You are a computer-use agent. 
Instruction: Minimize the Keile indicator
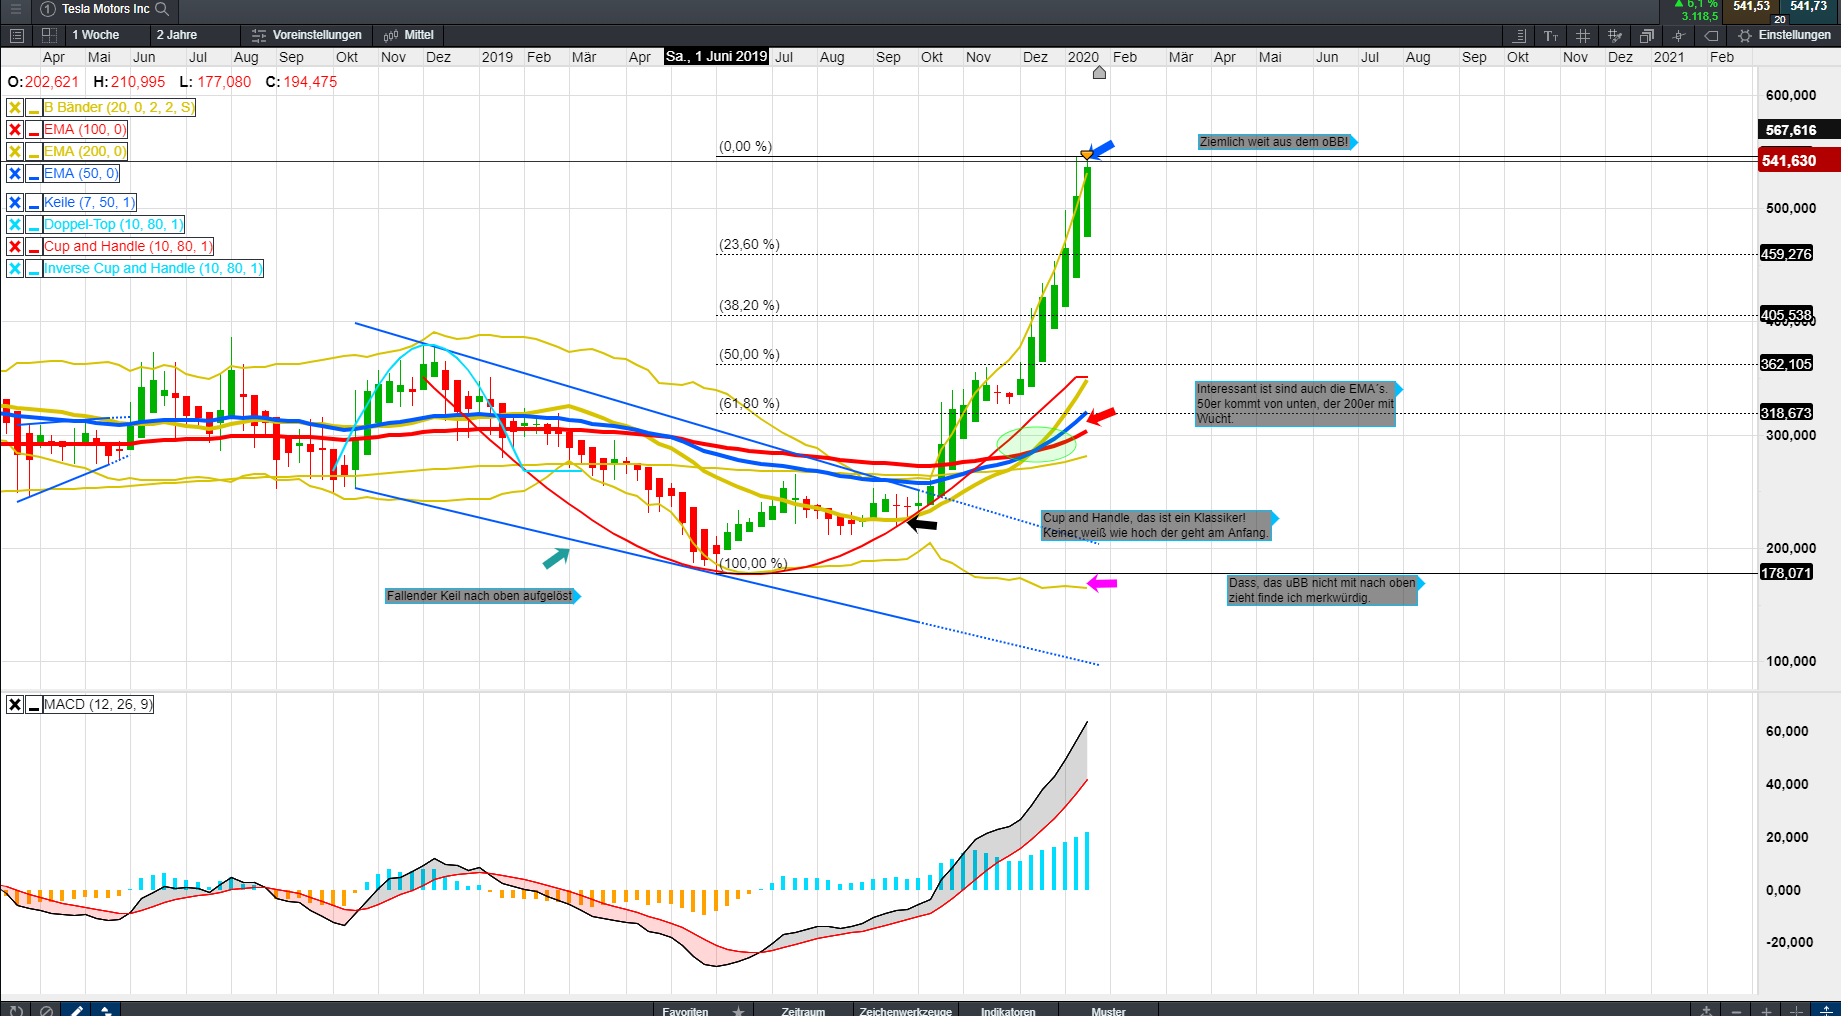(x=34, y=202)
